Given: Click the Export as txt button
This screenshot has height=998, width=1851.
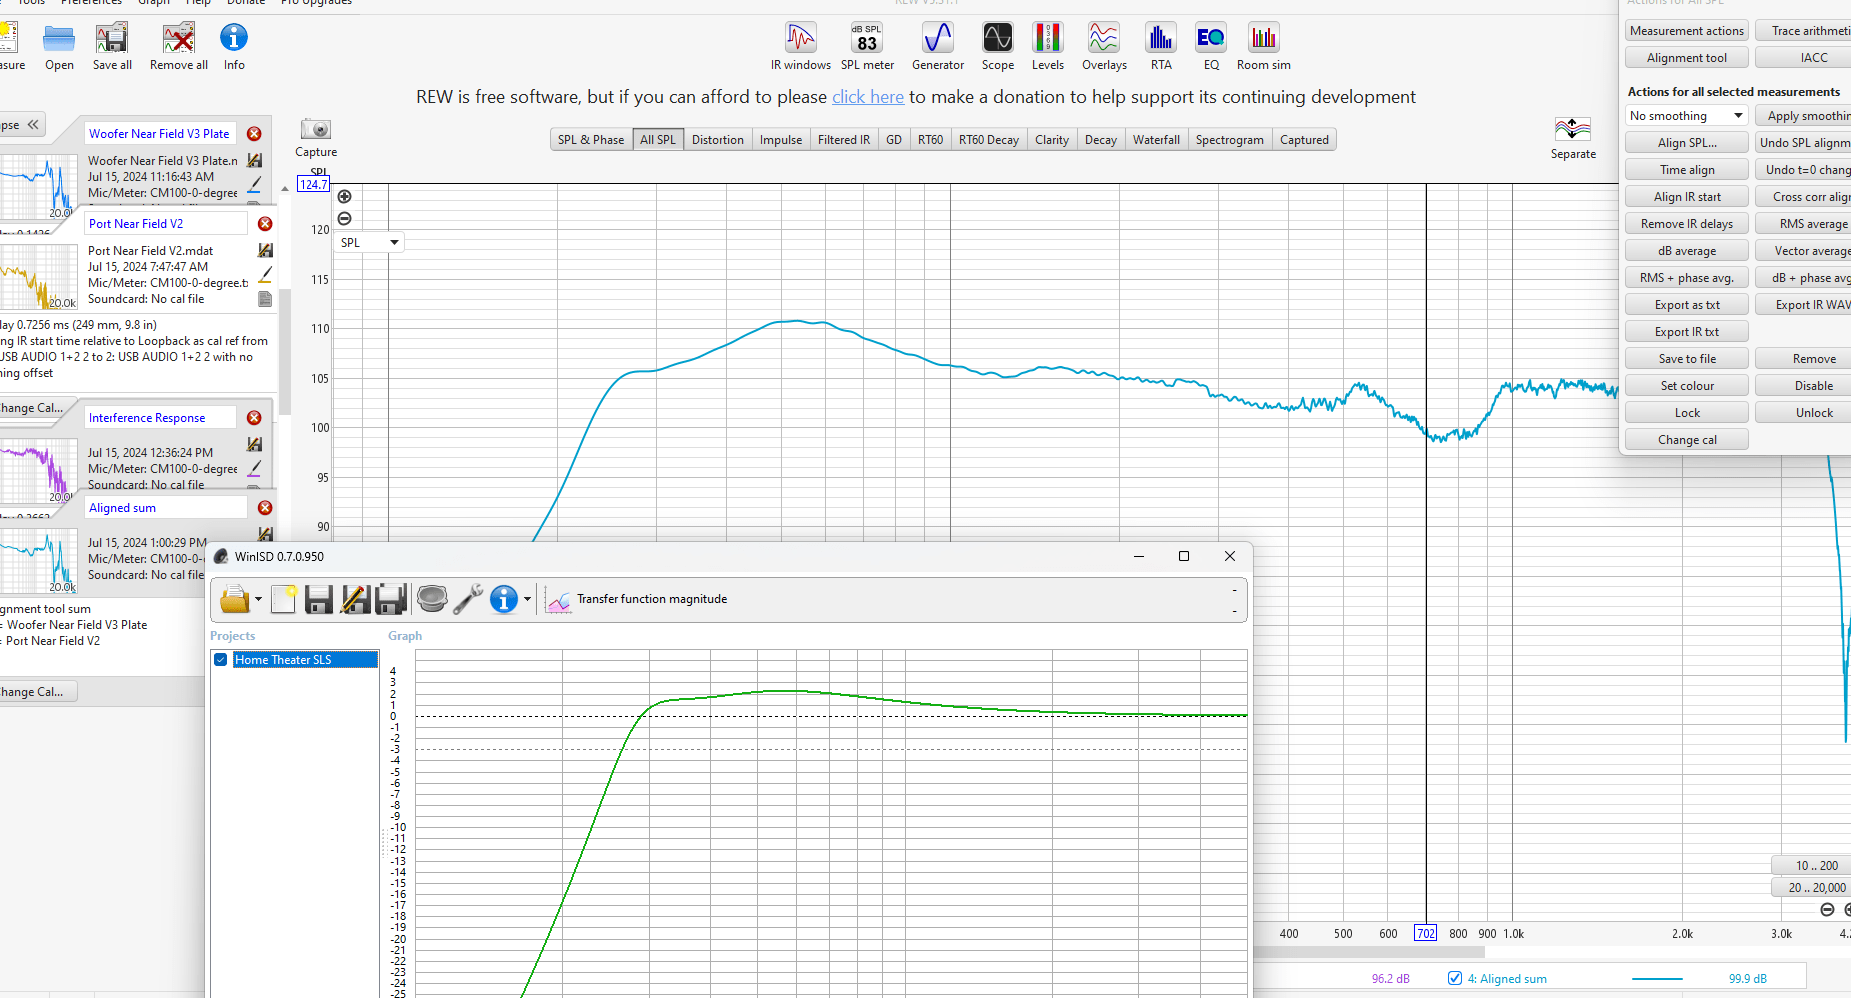Looking at the screenshot, I should click(1687, 305).
